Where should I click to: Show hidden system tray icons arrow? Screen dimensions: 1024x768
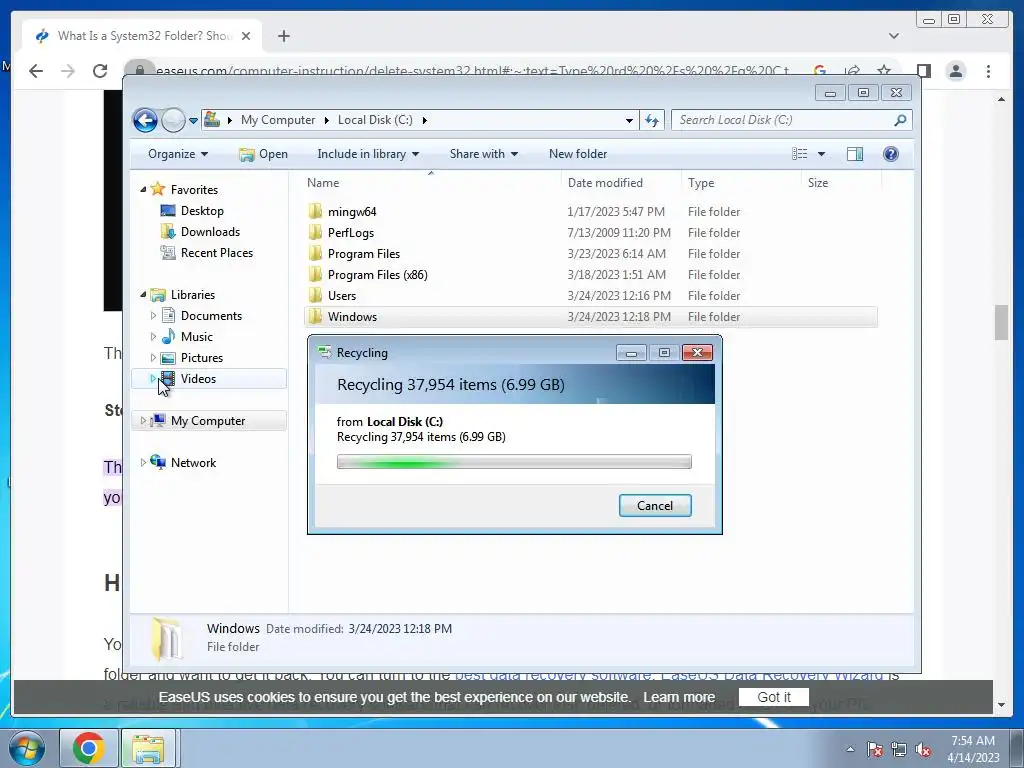point(850,749)
